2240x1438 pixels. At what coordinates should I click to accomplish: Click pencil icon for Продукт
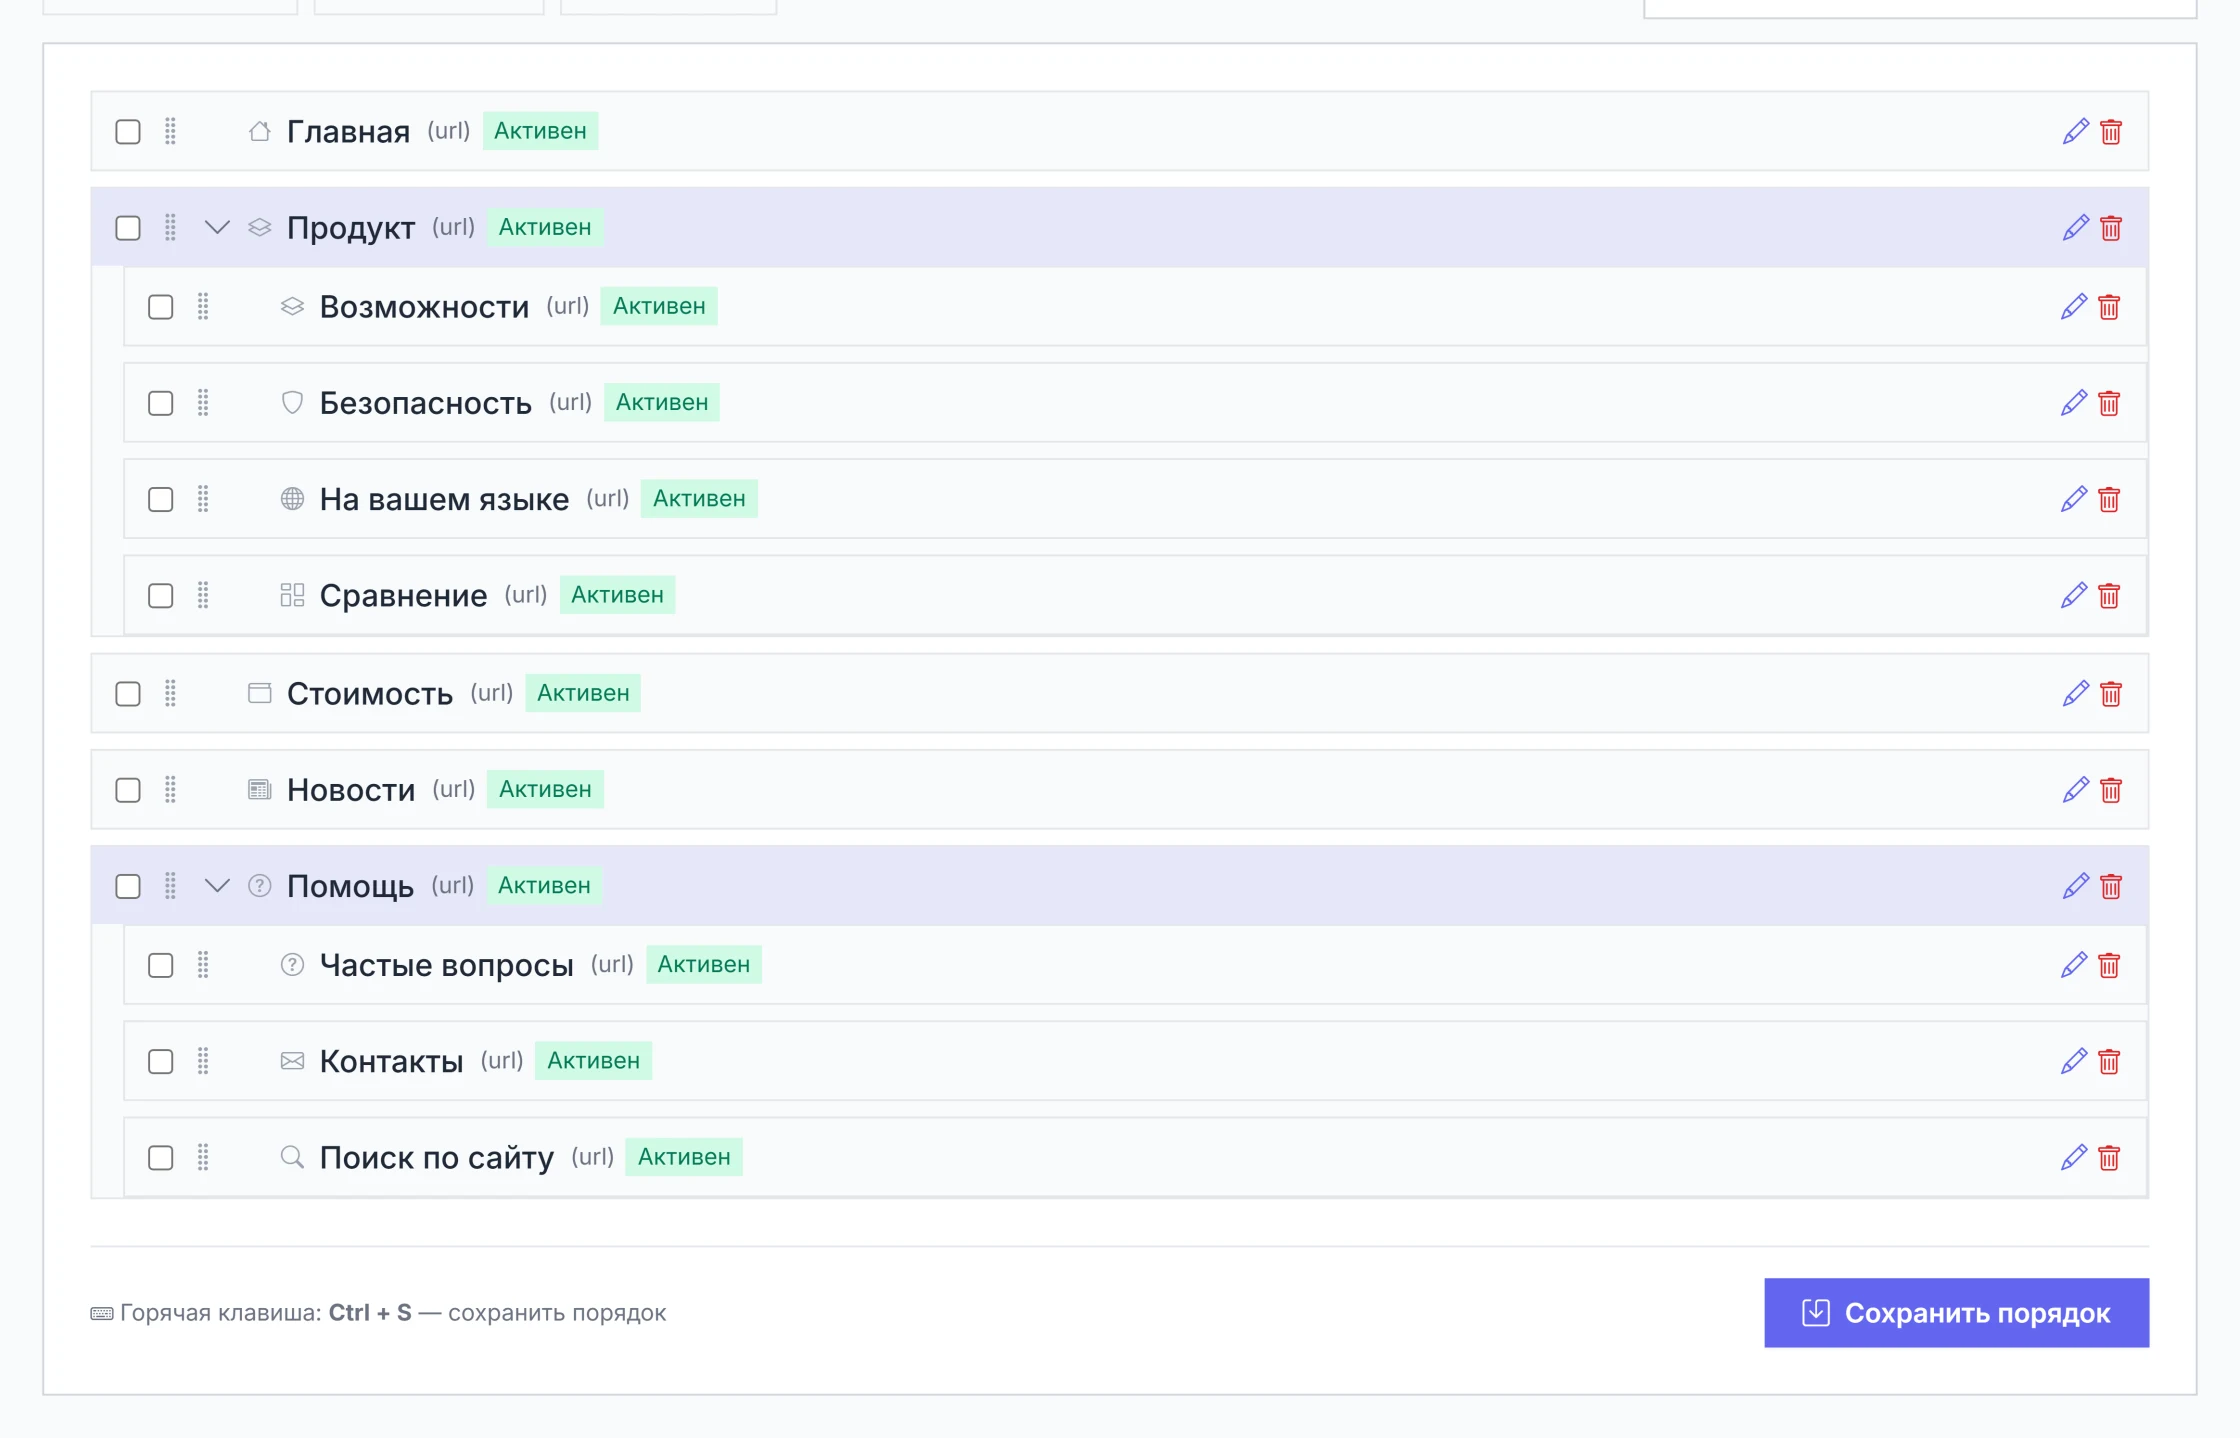point(2076,227)
